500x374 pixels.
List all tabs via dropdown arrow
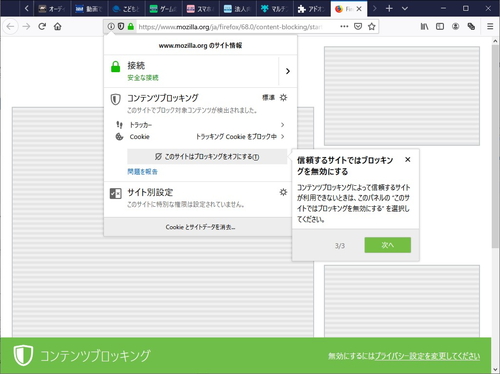[x=405, y=8]
